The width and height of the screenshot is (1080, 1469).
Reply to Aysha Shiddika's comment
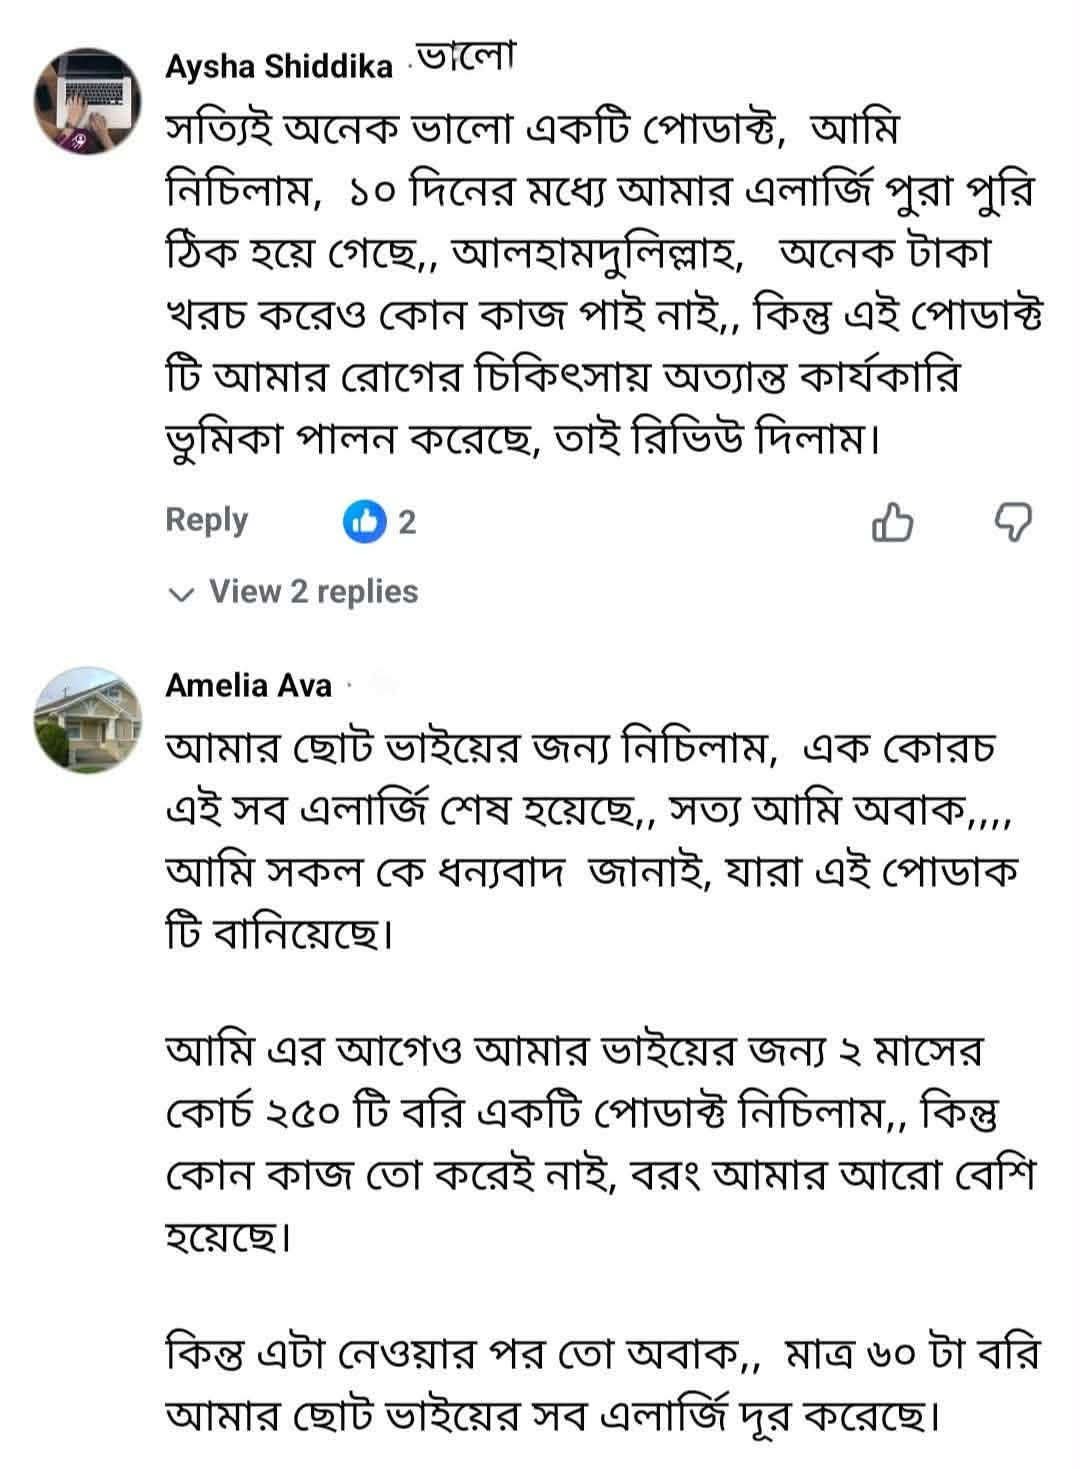206,520
